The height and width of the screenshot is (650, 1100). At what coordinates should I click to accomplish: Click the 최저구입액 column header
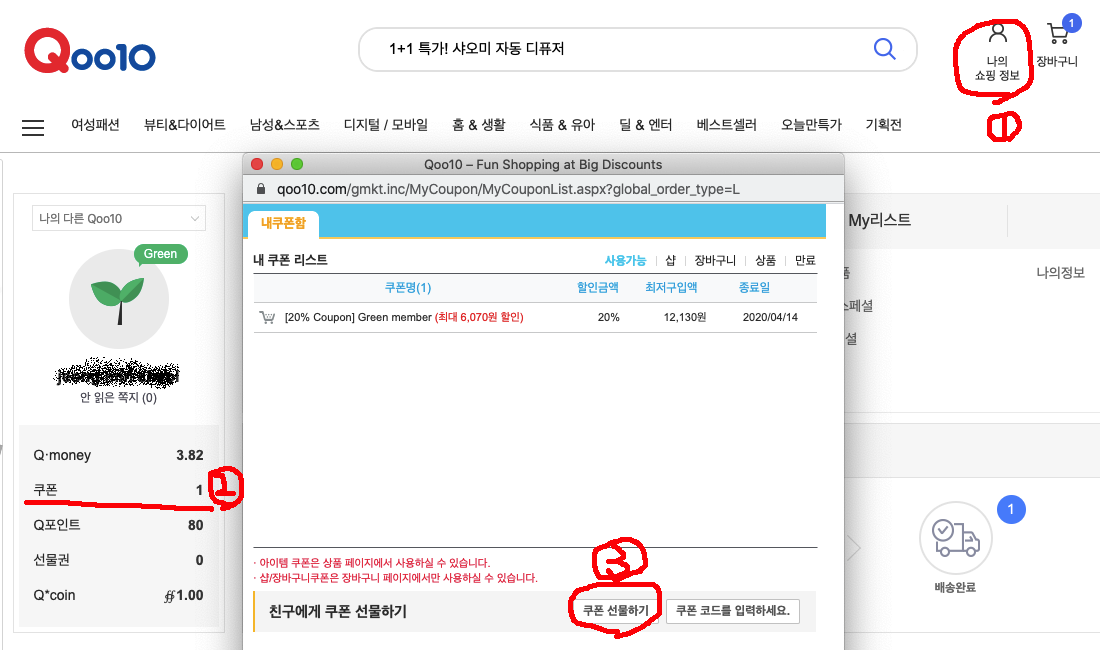coord(671,287)
